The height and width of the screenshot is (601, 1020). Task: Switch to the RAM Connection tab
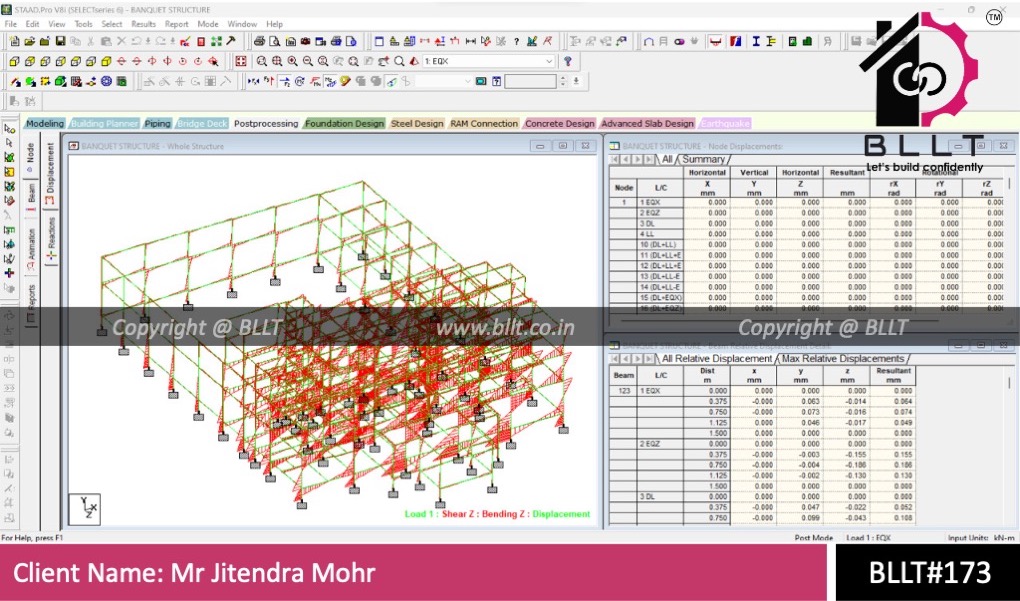484,124
